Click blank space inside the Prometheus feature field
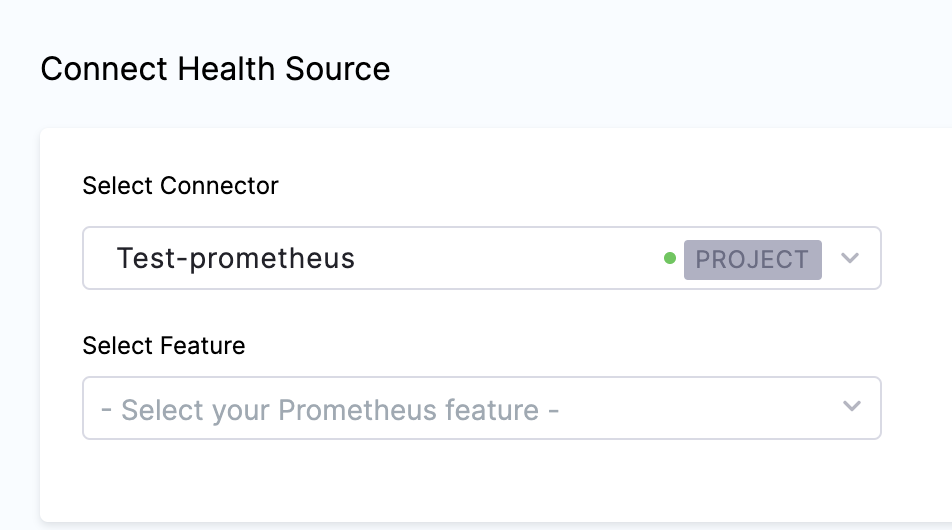 (700, 408)
